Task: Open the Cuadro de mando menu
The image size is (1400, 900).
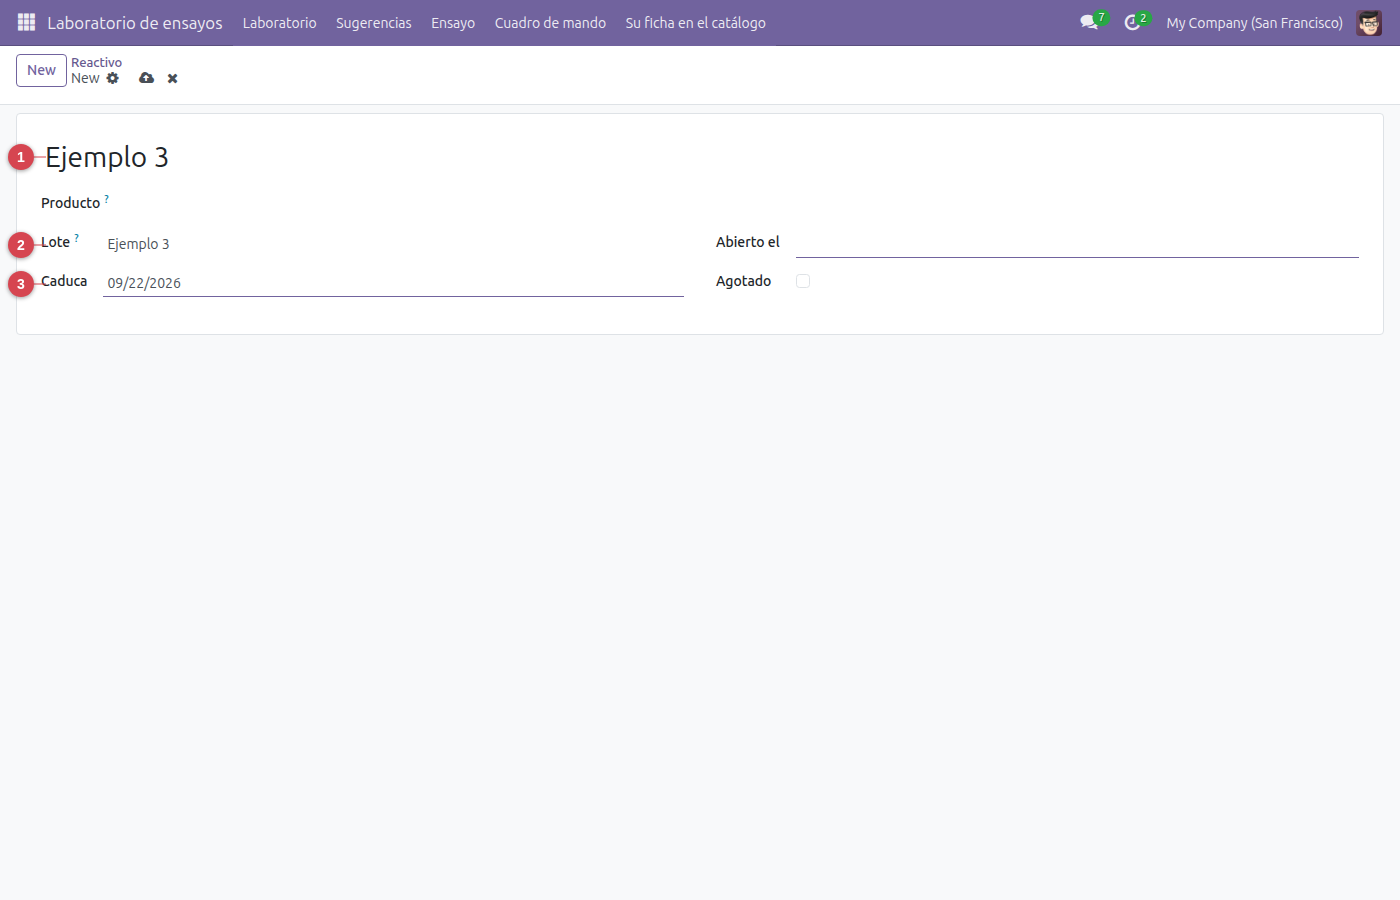Action: tap(550, 22)
